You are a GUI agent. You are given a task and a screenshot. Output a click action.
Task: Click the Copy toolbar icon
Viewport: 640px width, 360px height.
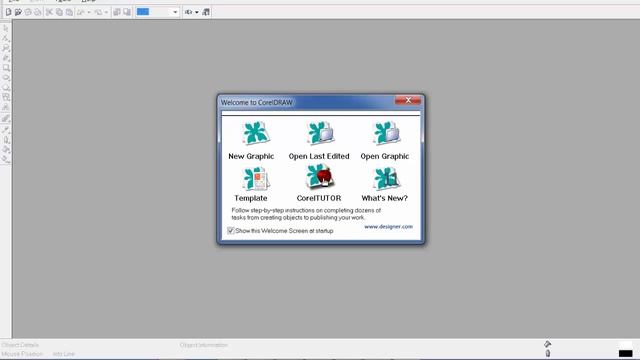pyautogui.click(x=59, y=12)
